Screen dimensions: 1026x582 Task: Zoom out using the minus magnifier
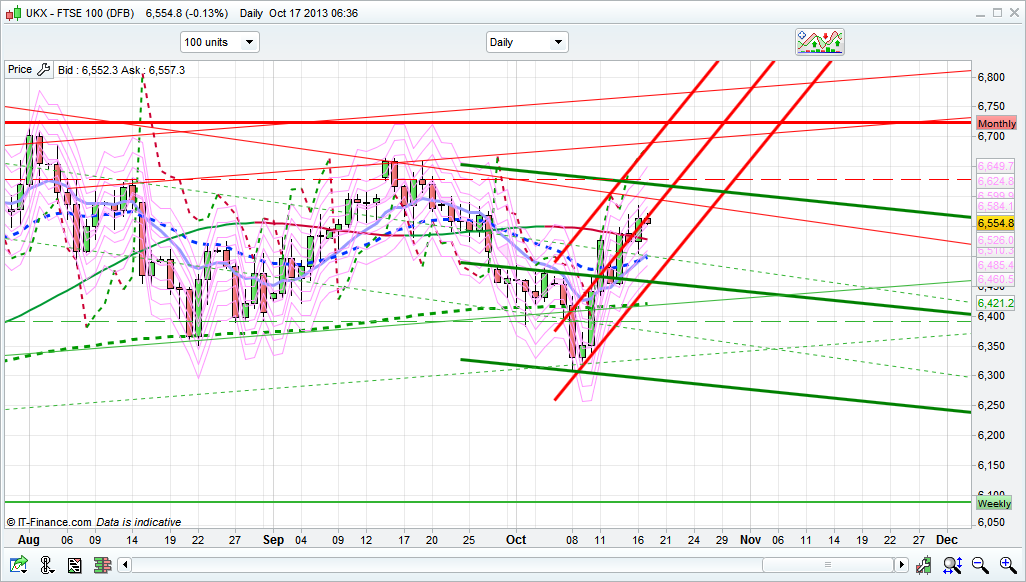(x=979, y=566)
